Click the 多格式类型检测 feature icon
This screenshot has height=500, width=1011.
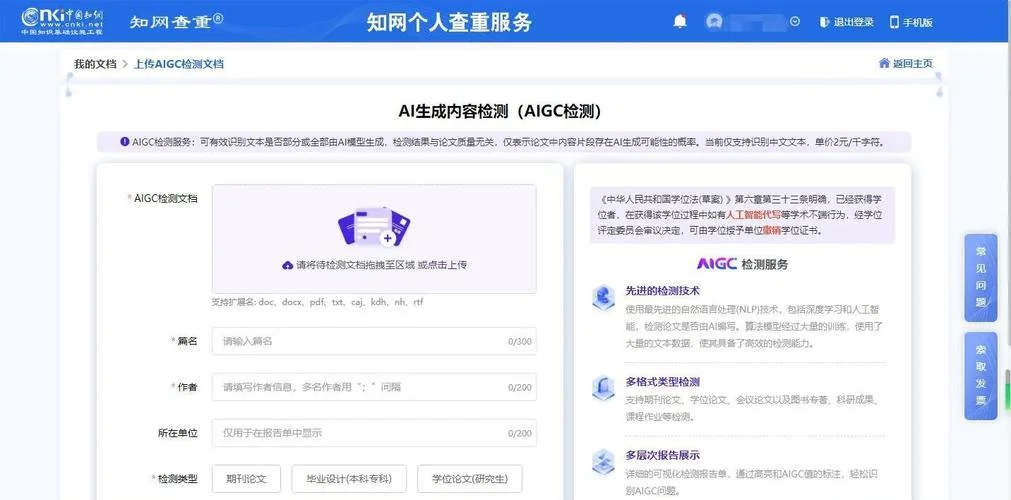[x=603, y=388]
